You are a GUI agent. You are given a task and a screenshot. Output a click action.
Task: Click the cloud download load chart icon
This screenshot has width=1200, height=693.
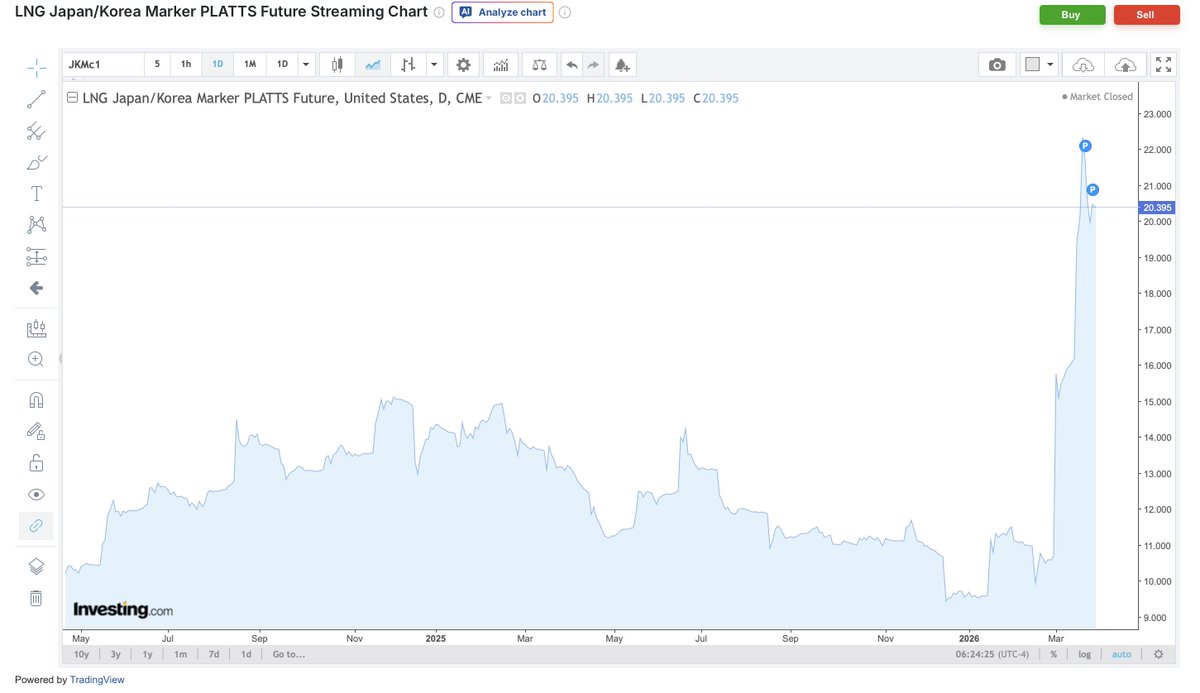tap(1082, 64)
